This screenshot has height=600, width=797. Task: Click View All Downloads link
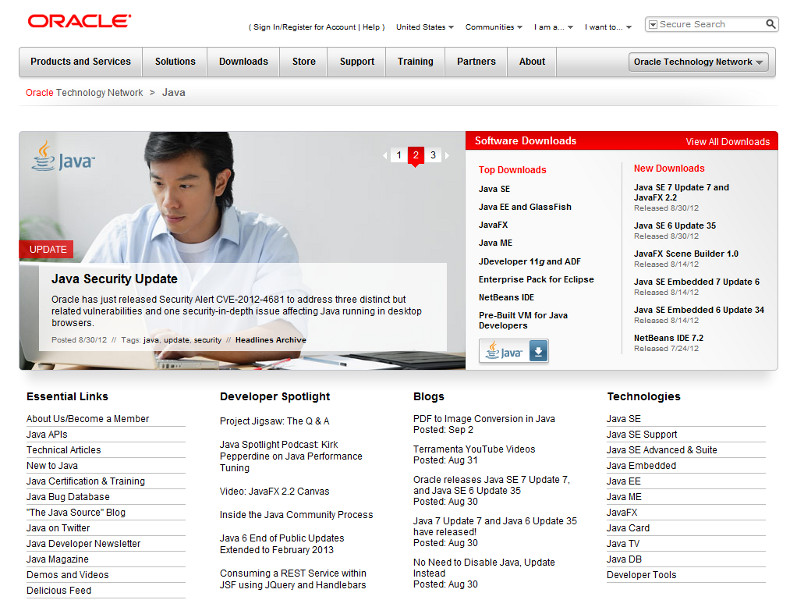[727, 142]
